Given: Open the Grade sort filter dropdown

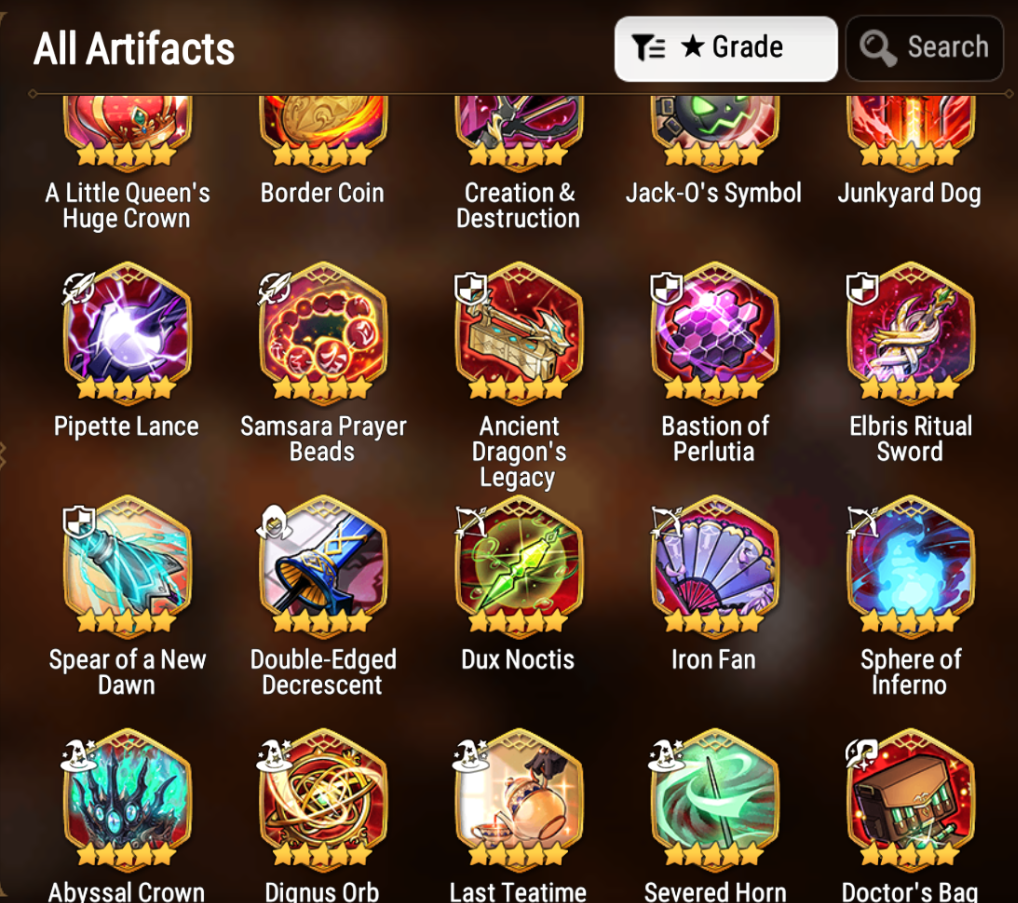Looking at the screenshot, I should (x=726, y=49).
